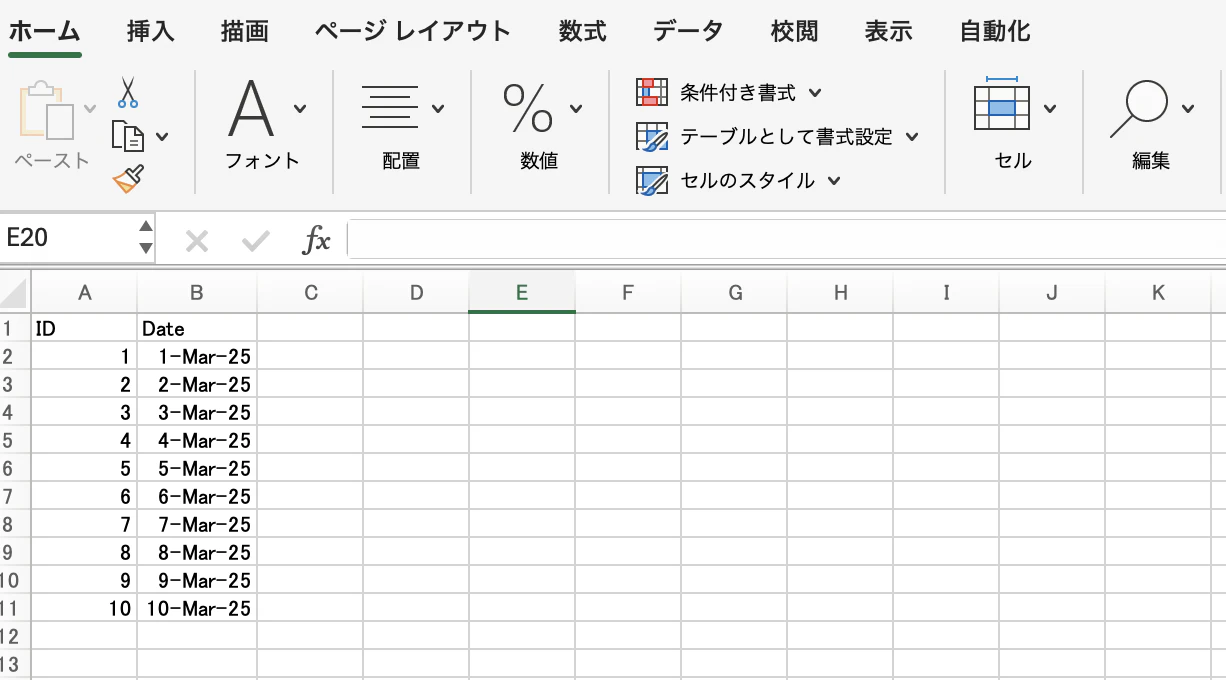1226x680 pixels.
Task: Select the cell '4-Mar-25'
Action: pos(197,440)
